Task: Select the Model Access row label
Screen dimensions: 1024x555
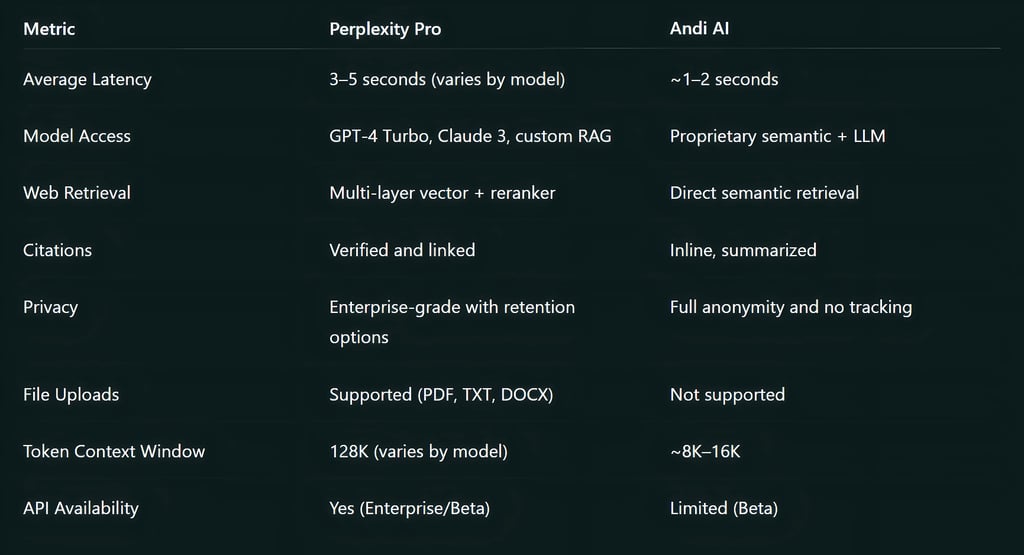Action: tap(77, 136)
